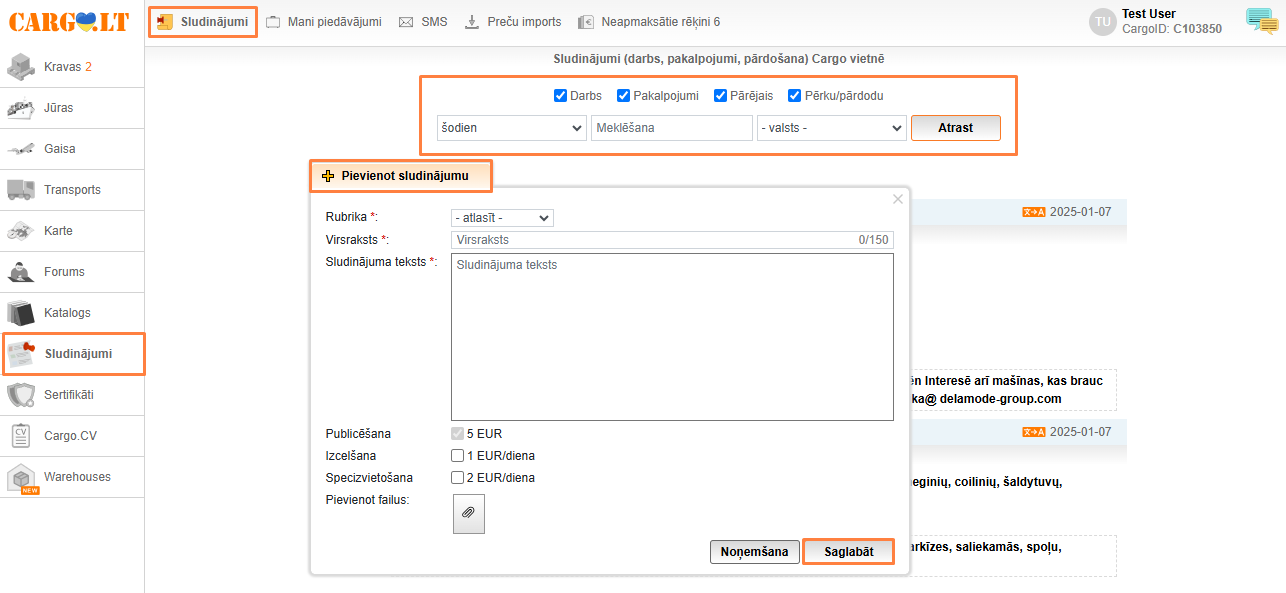Open the valsts country dropdown
The width and height of the screenshot is (1286, 593).
pos(831,128)
